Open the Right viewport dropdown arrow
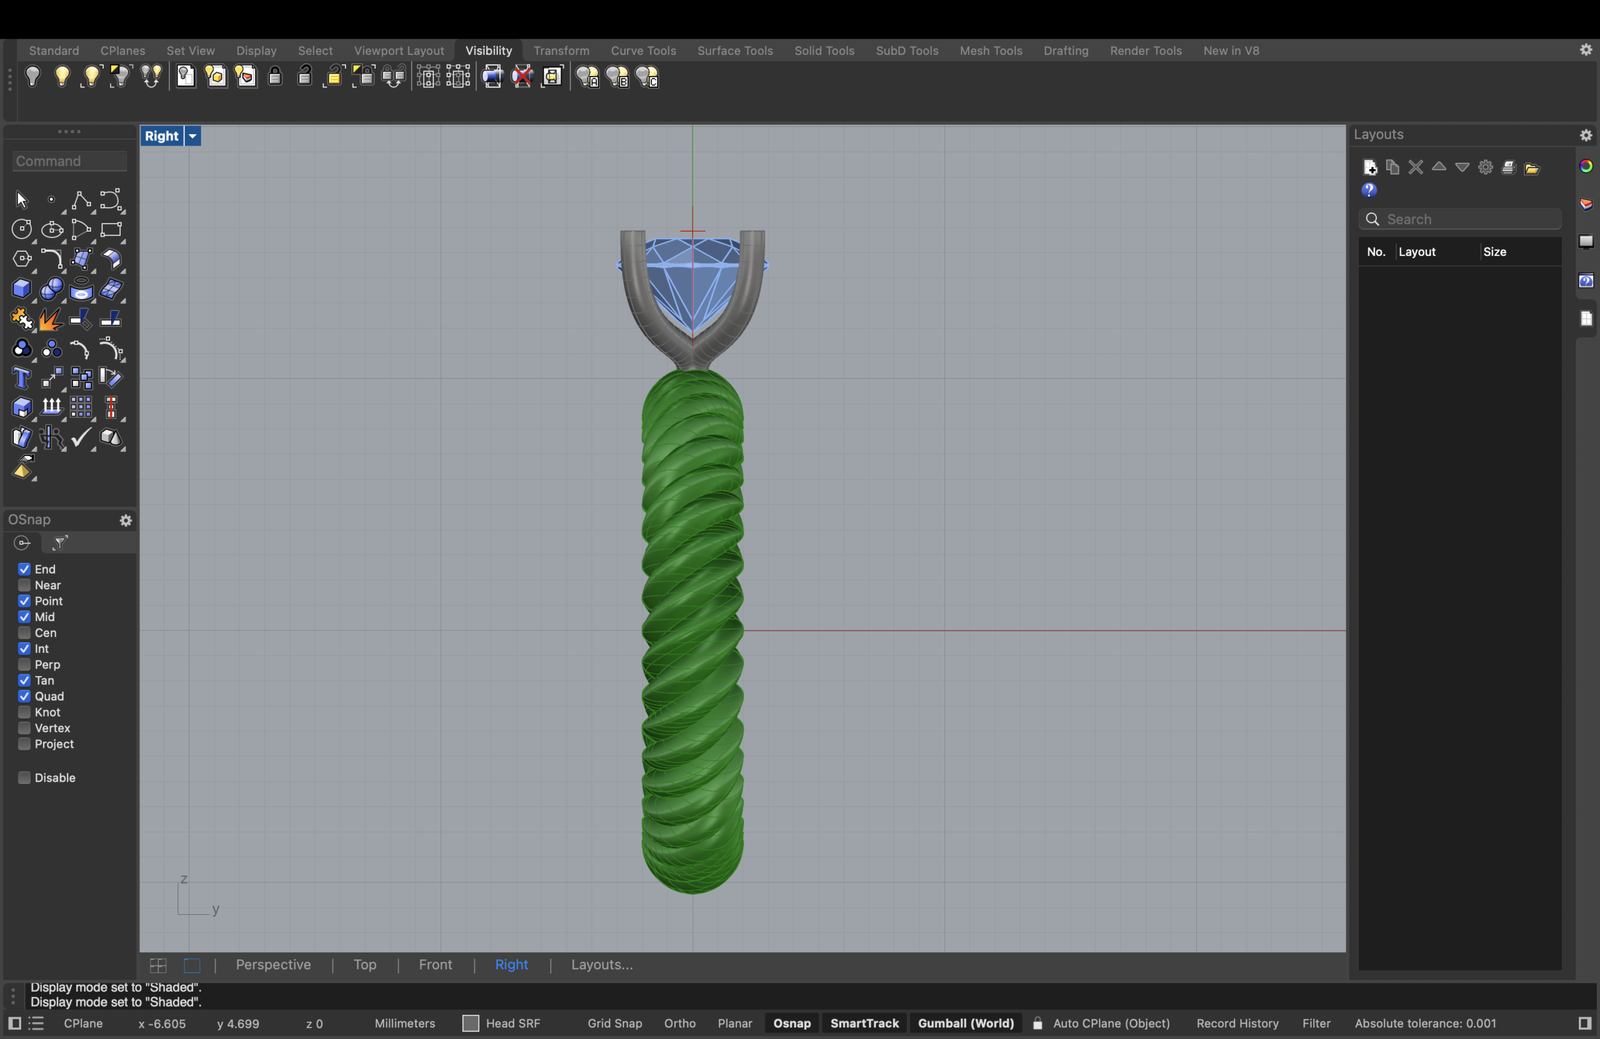 (193, 136)
